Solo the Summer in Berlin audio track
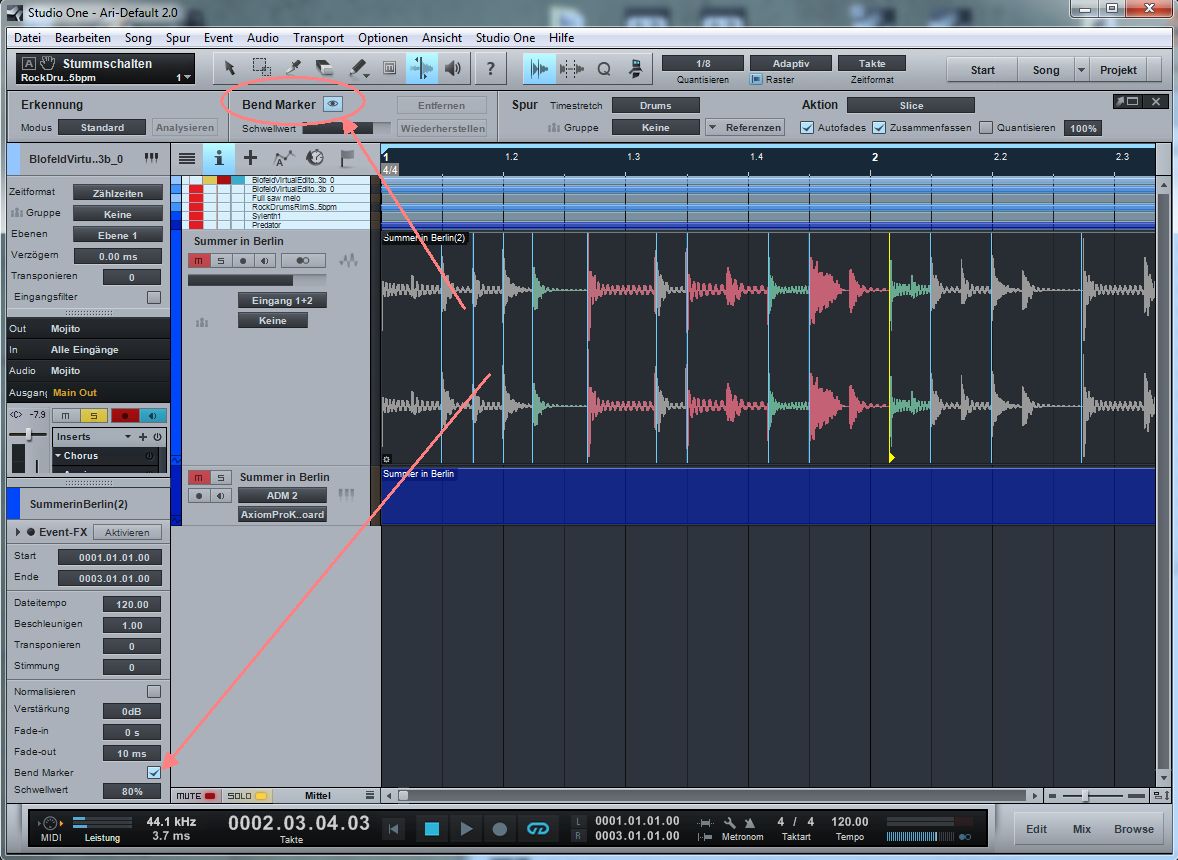The image size is (1178, 860). [x=220, y=261]
